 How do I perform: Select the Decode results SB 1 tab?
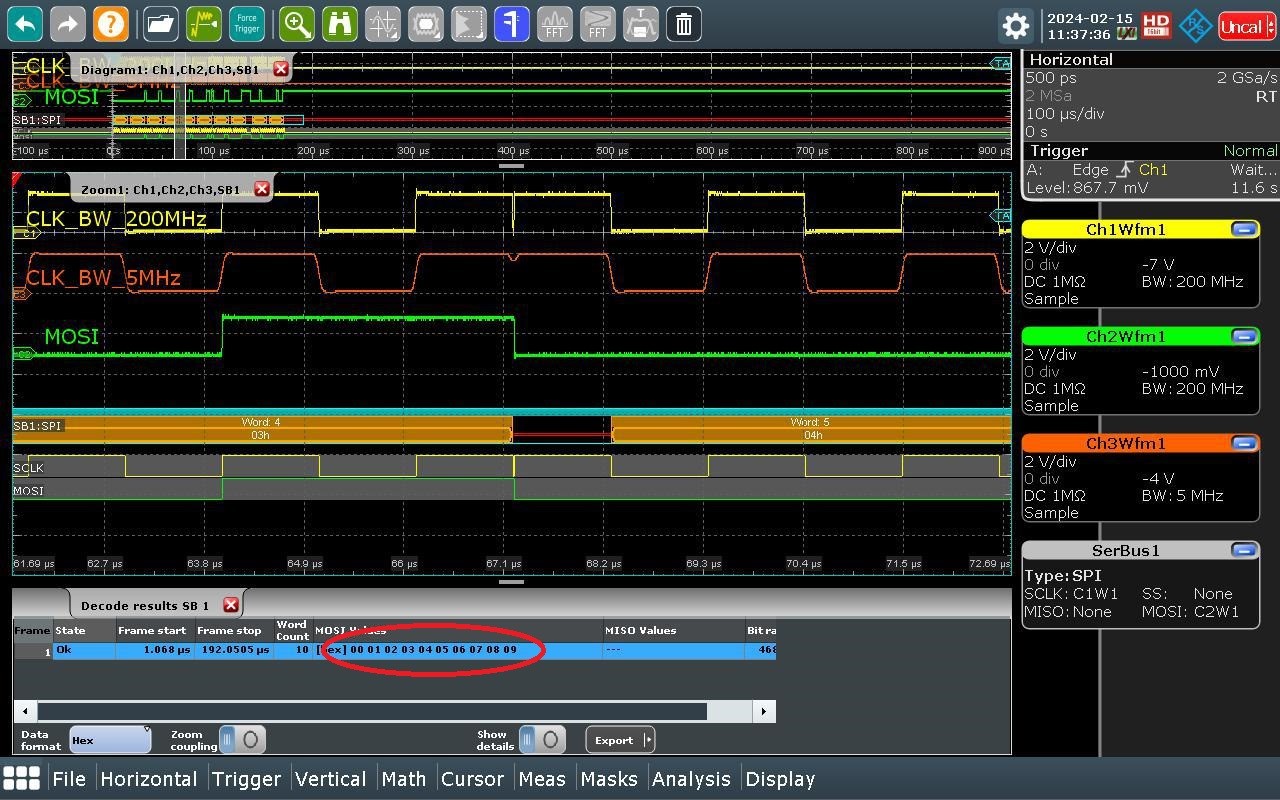point(143,604)
